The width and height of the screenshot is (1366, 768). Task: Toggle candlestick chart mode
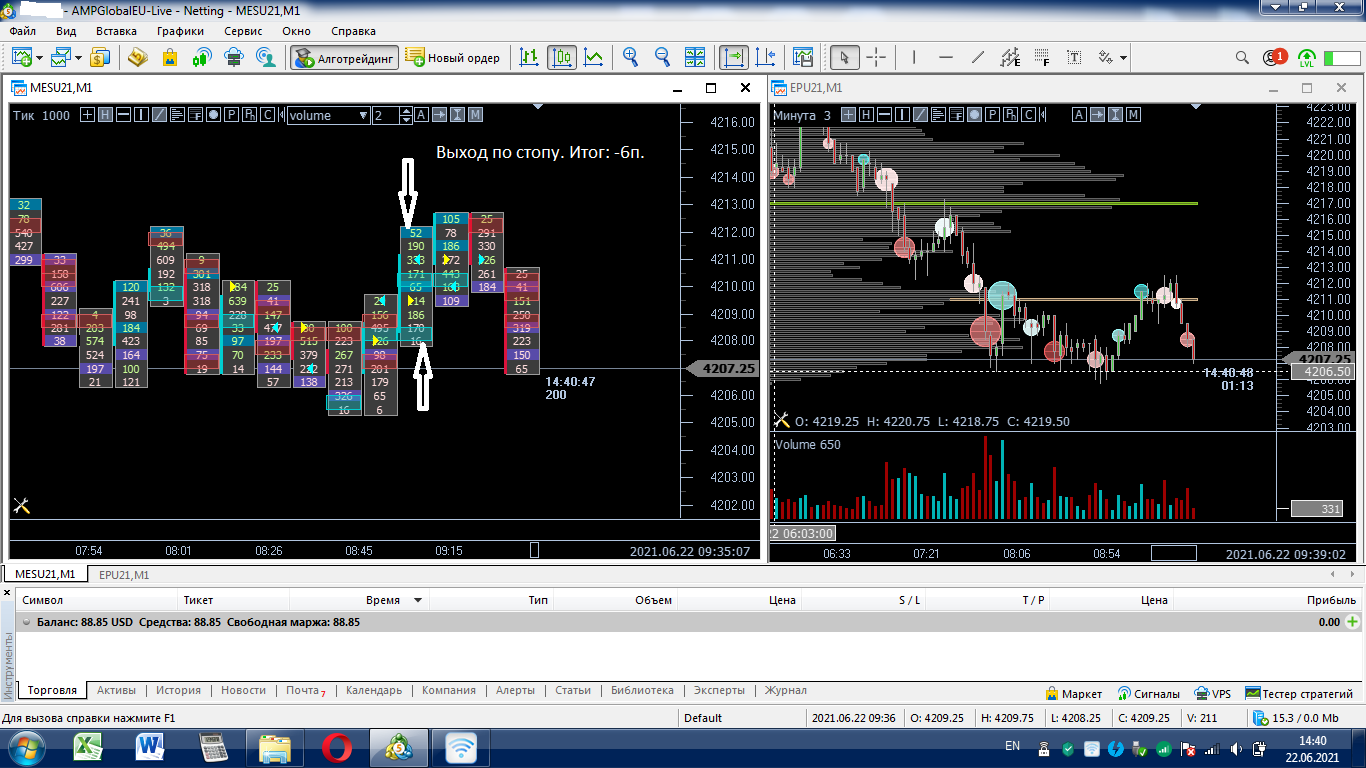click(562, 57)
